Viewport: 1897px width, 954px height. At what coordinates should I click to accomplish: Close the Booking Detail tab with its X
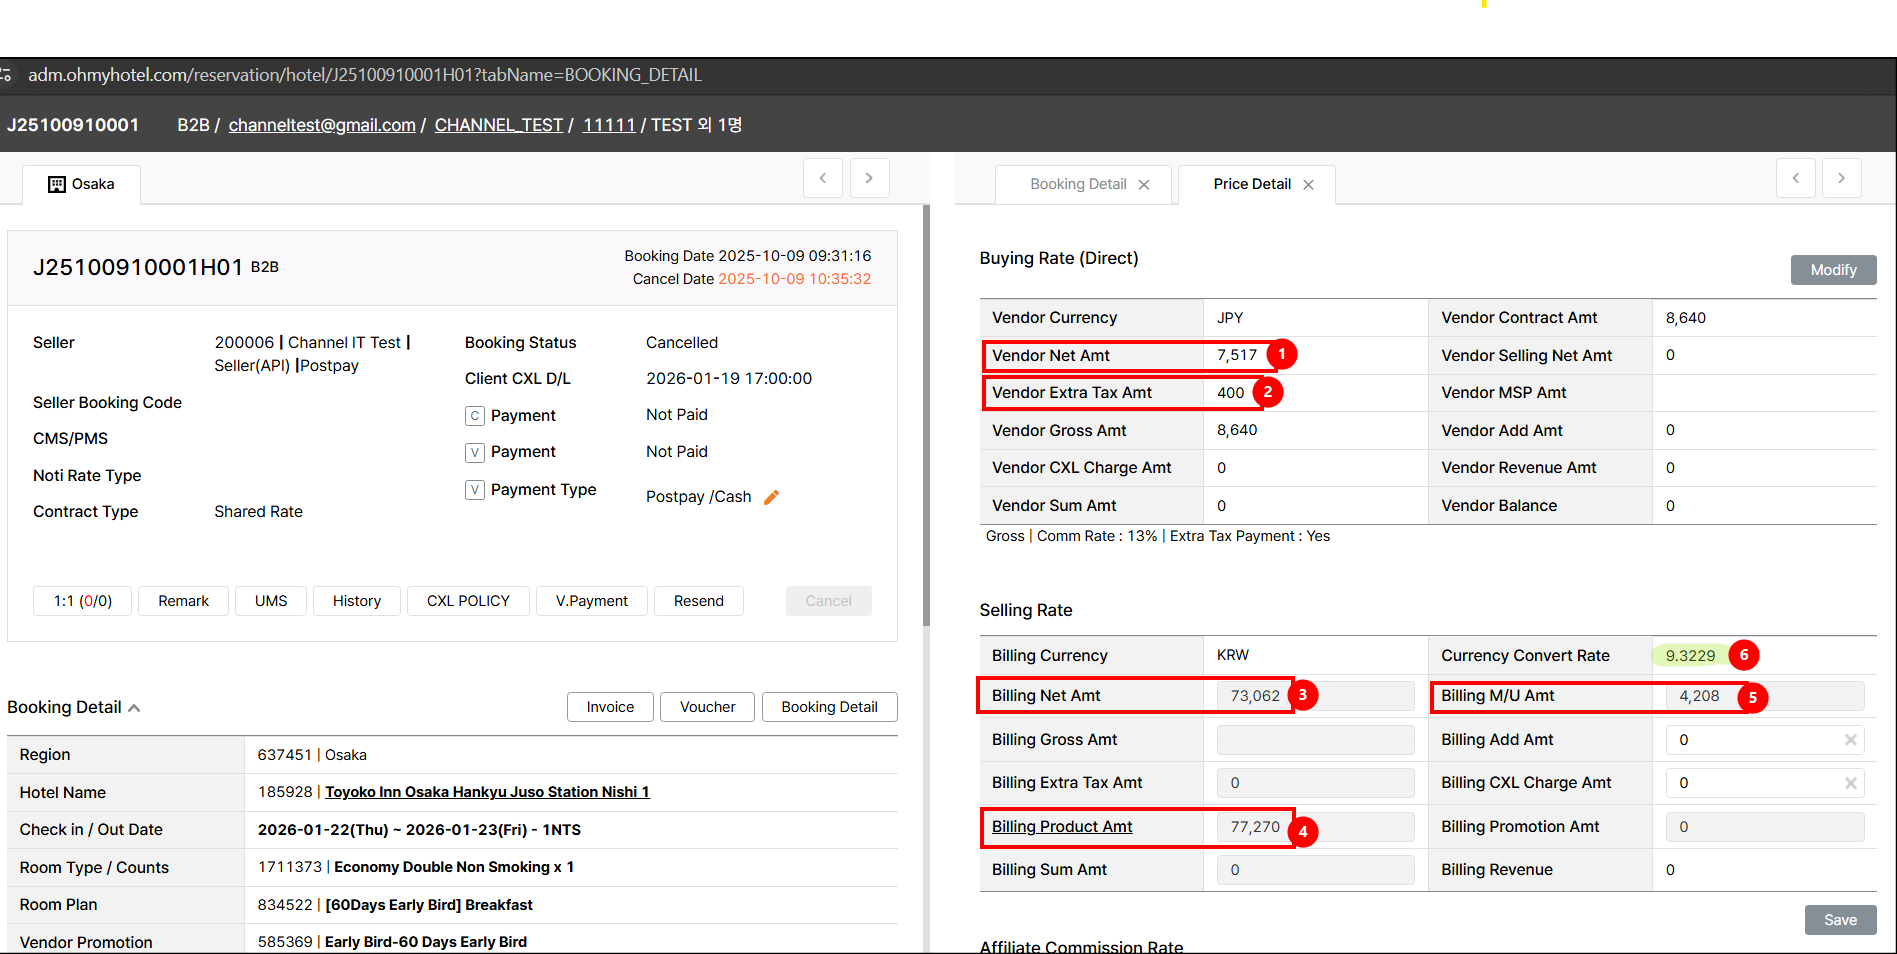tap(1144, 185)
